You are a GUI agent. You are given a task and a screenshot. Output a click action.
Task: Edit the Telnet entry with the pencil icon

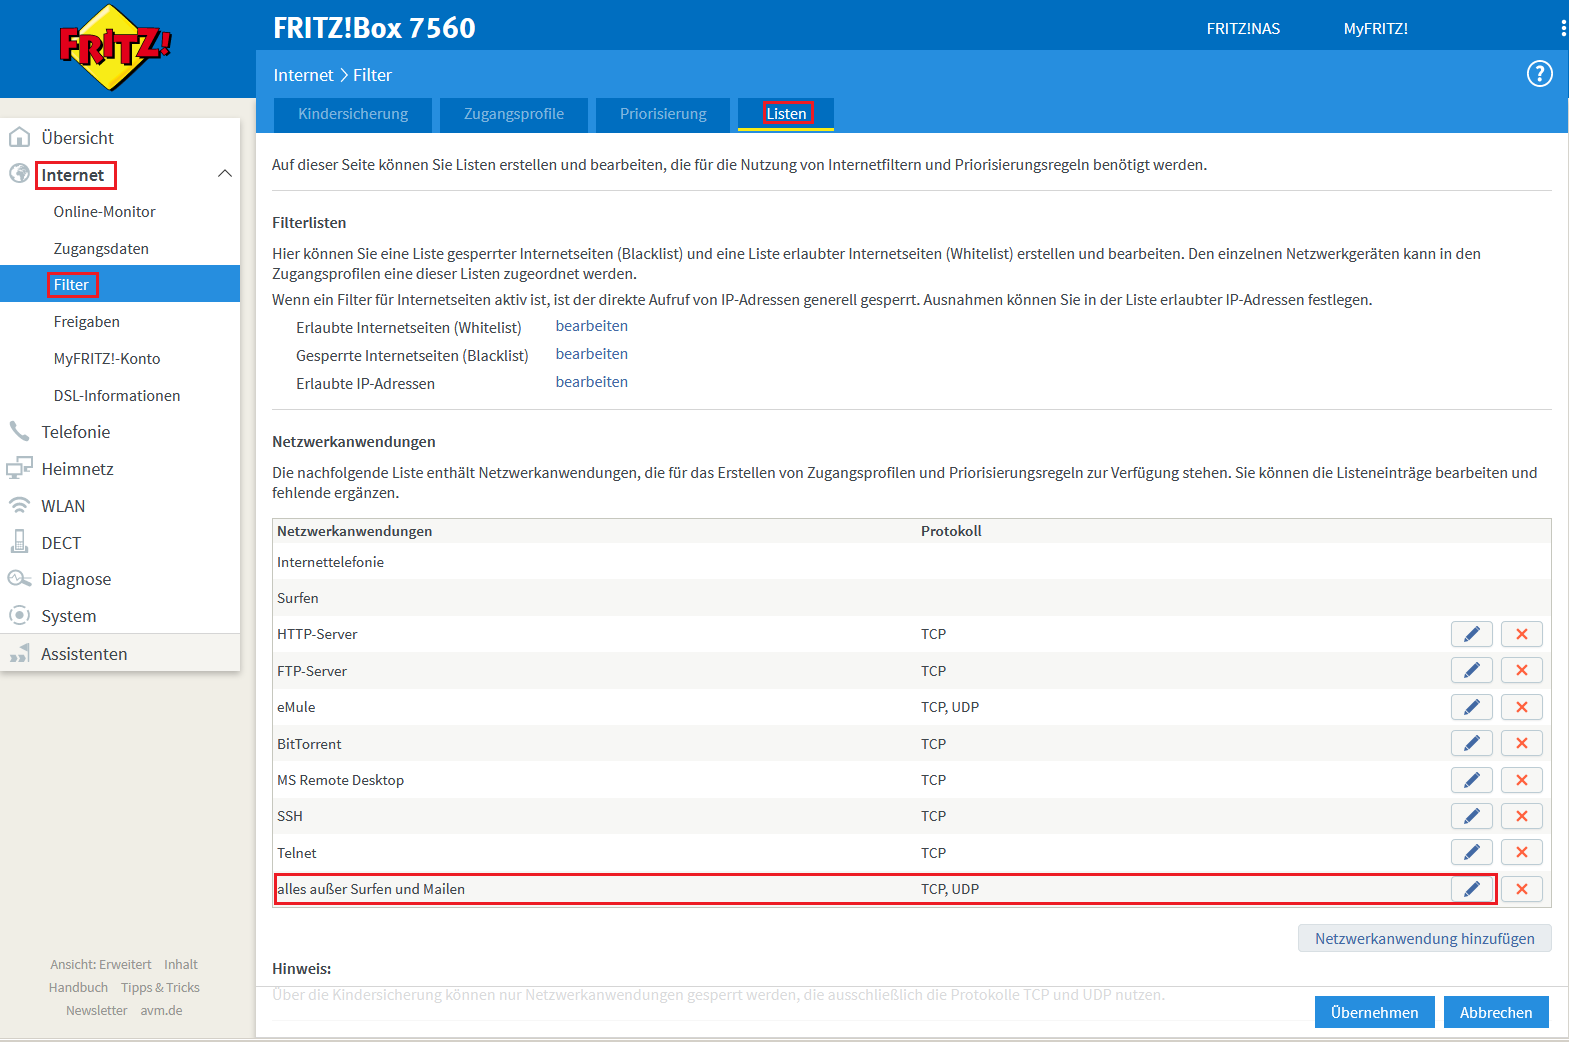point(1471,852)
